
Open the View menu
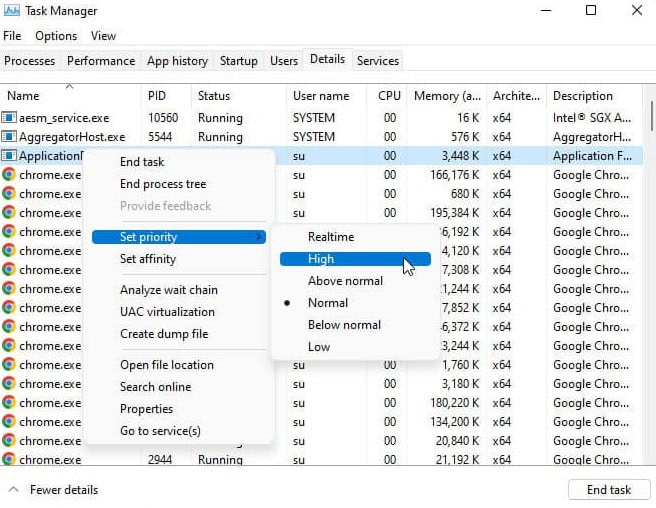[103, 36]
